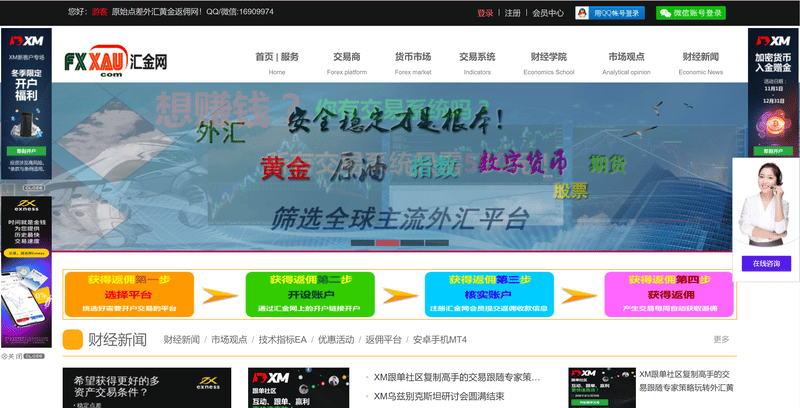Click 原始点差外汇黄金返佣网 header text
The height and width of the screenshot is (408, 800).
point(157,12)
